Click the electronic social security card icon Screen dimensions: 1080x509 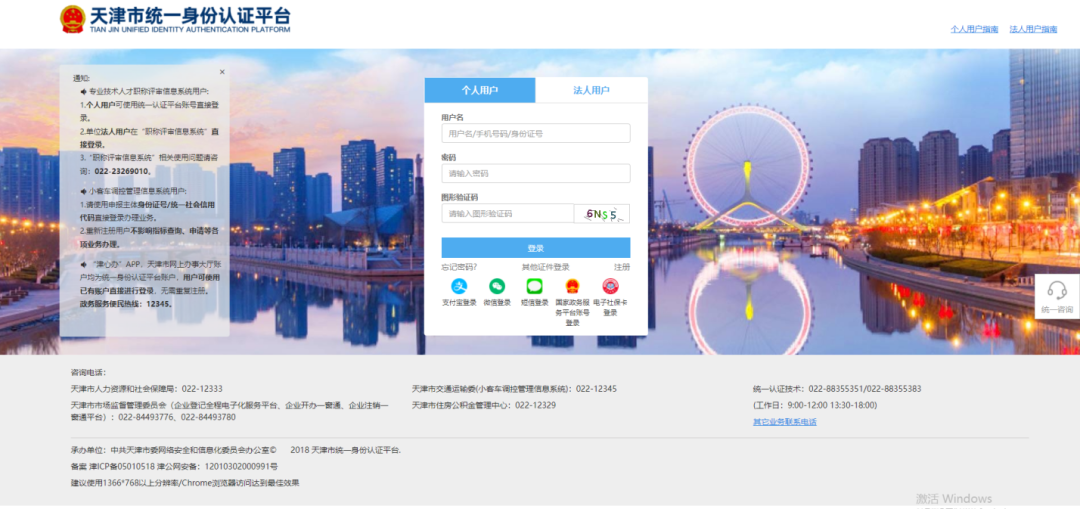tap(610, 287)
